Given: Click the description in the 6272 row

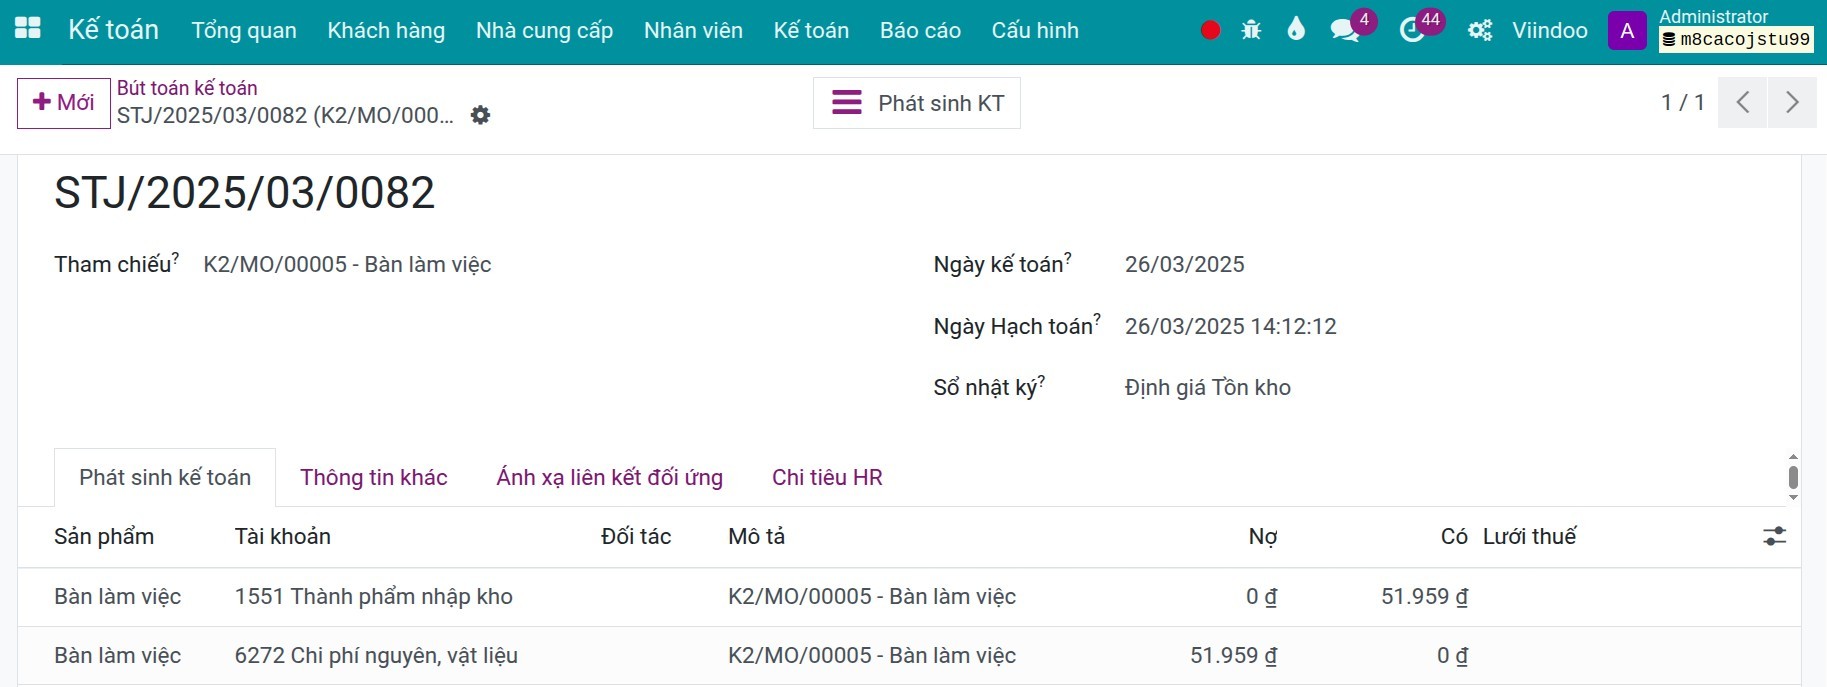Looking at the screenshot, I should point(872,656).
